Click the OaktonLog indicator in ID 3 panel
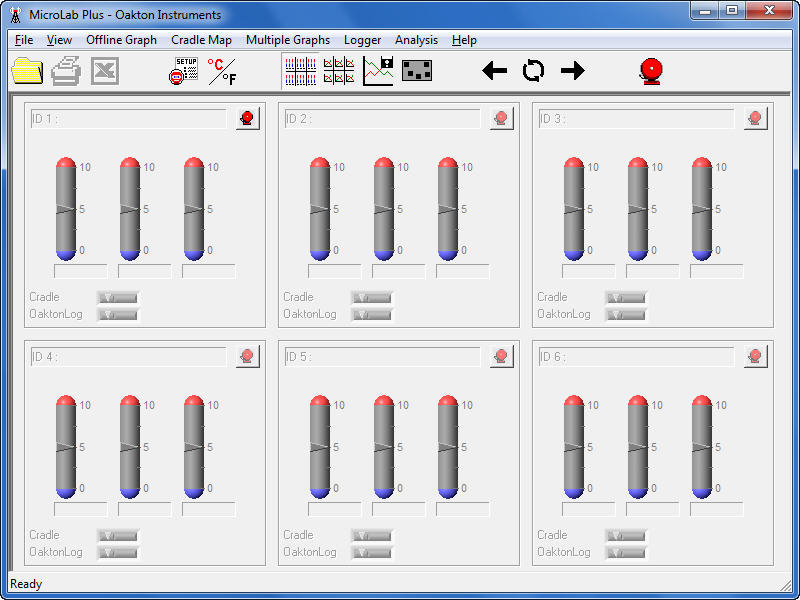 point(626,315)
